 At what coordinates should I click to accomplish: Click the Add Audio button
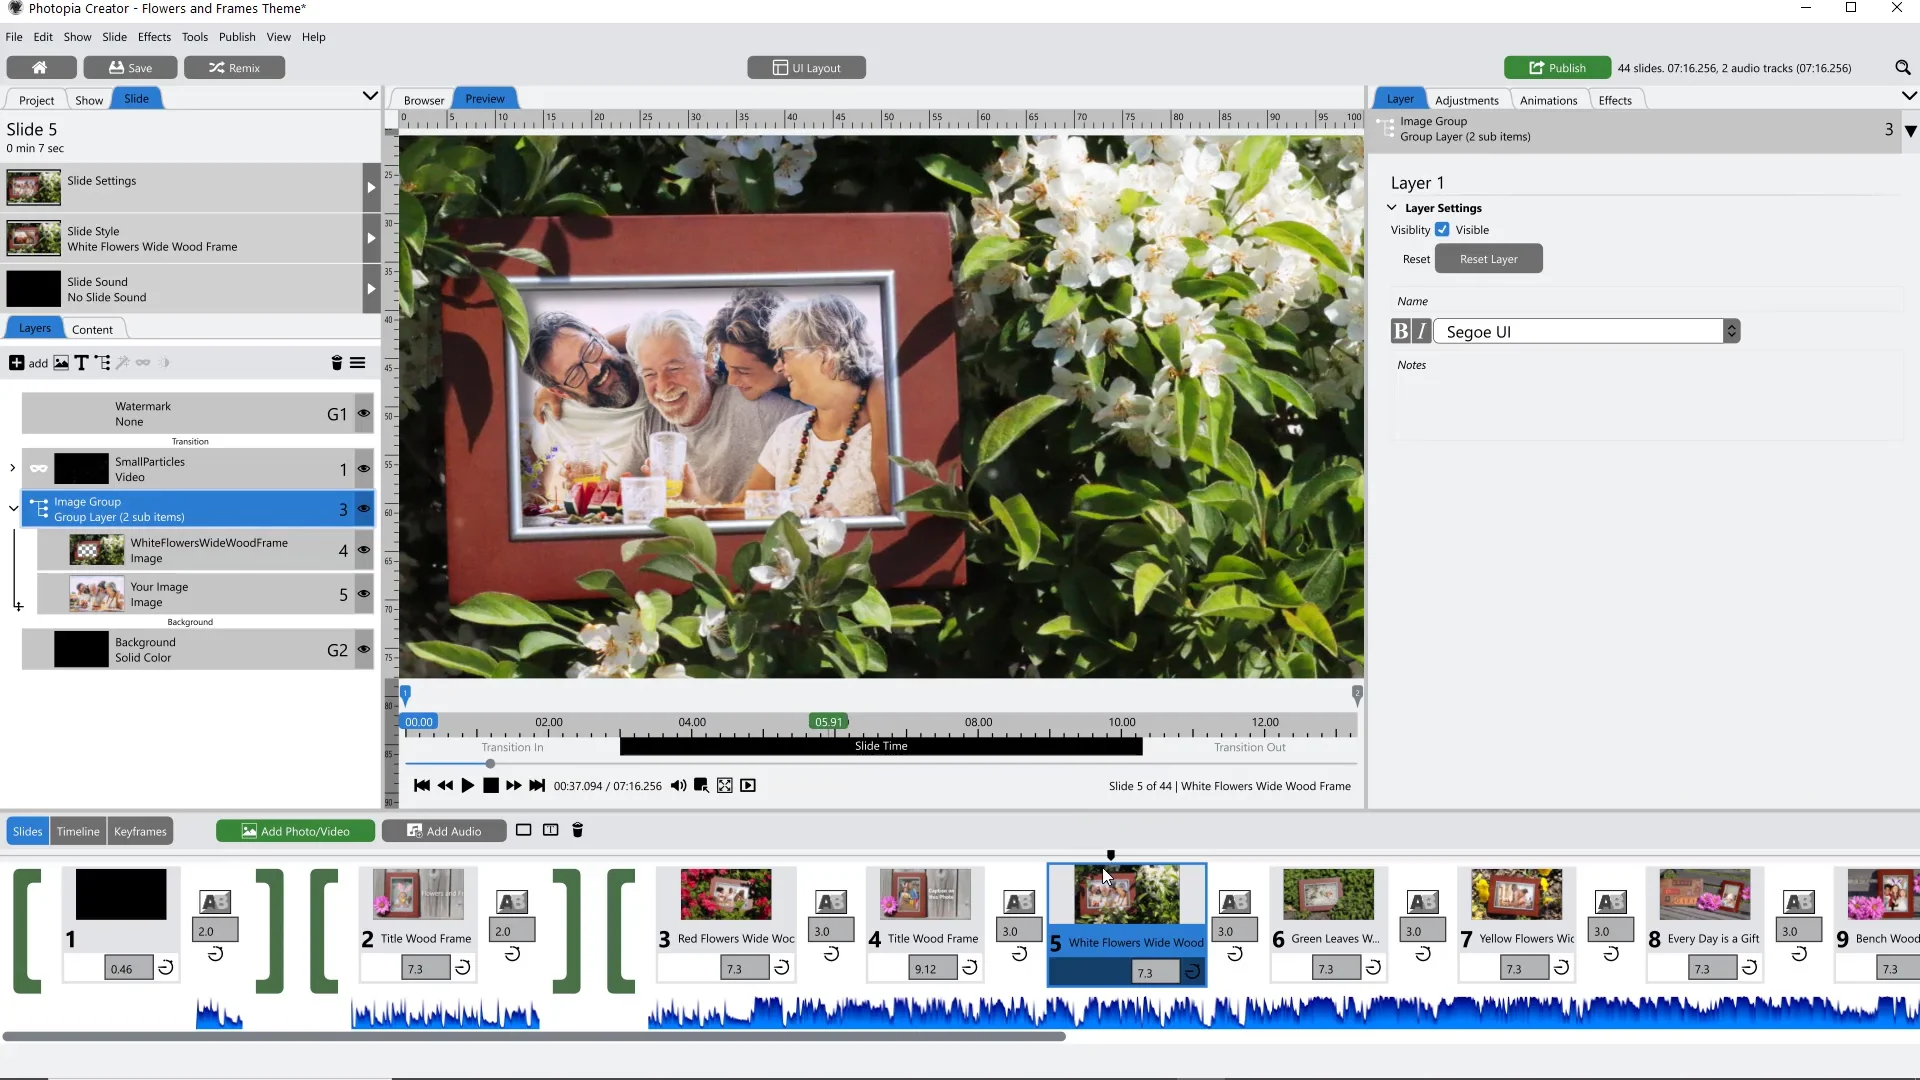pyautogui.click(x=443, y=831)
